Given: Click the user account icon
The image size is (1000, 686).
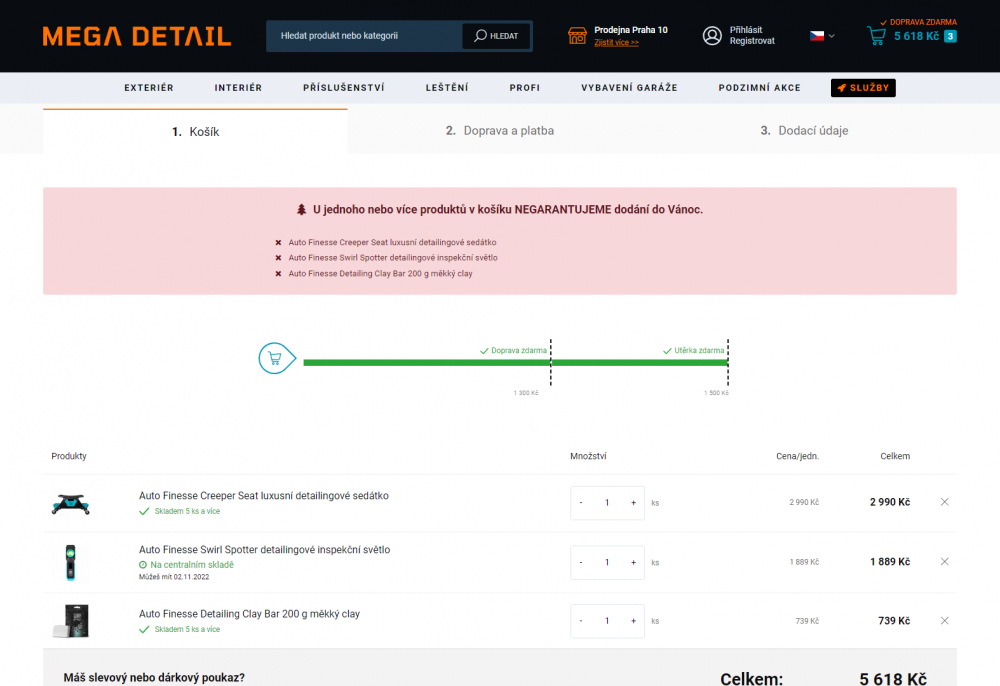Looking at the screenshot, I should click(x=712, y=36).
